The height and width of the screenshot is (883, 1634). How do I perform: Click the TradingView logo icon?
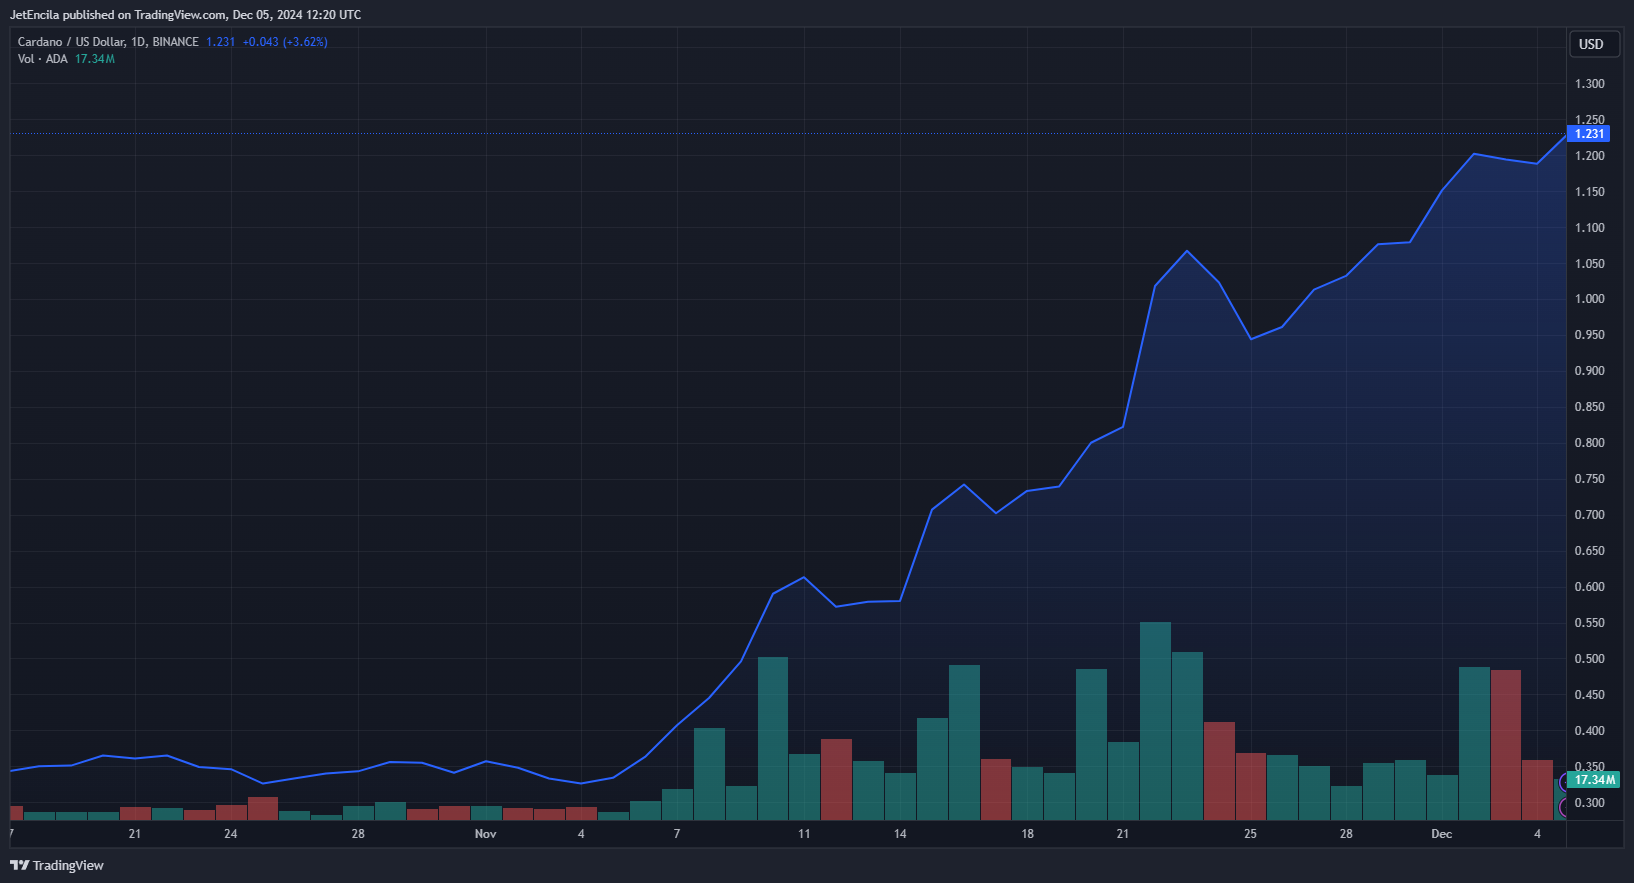[x=18, y=865]
